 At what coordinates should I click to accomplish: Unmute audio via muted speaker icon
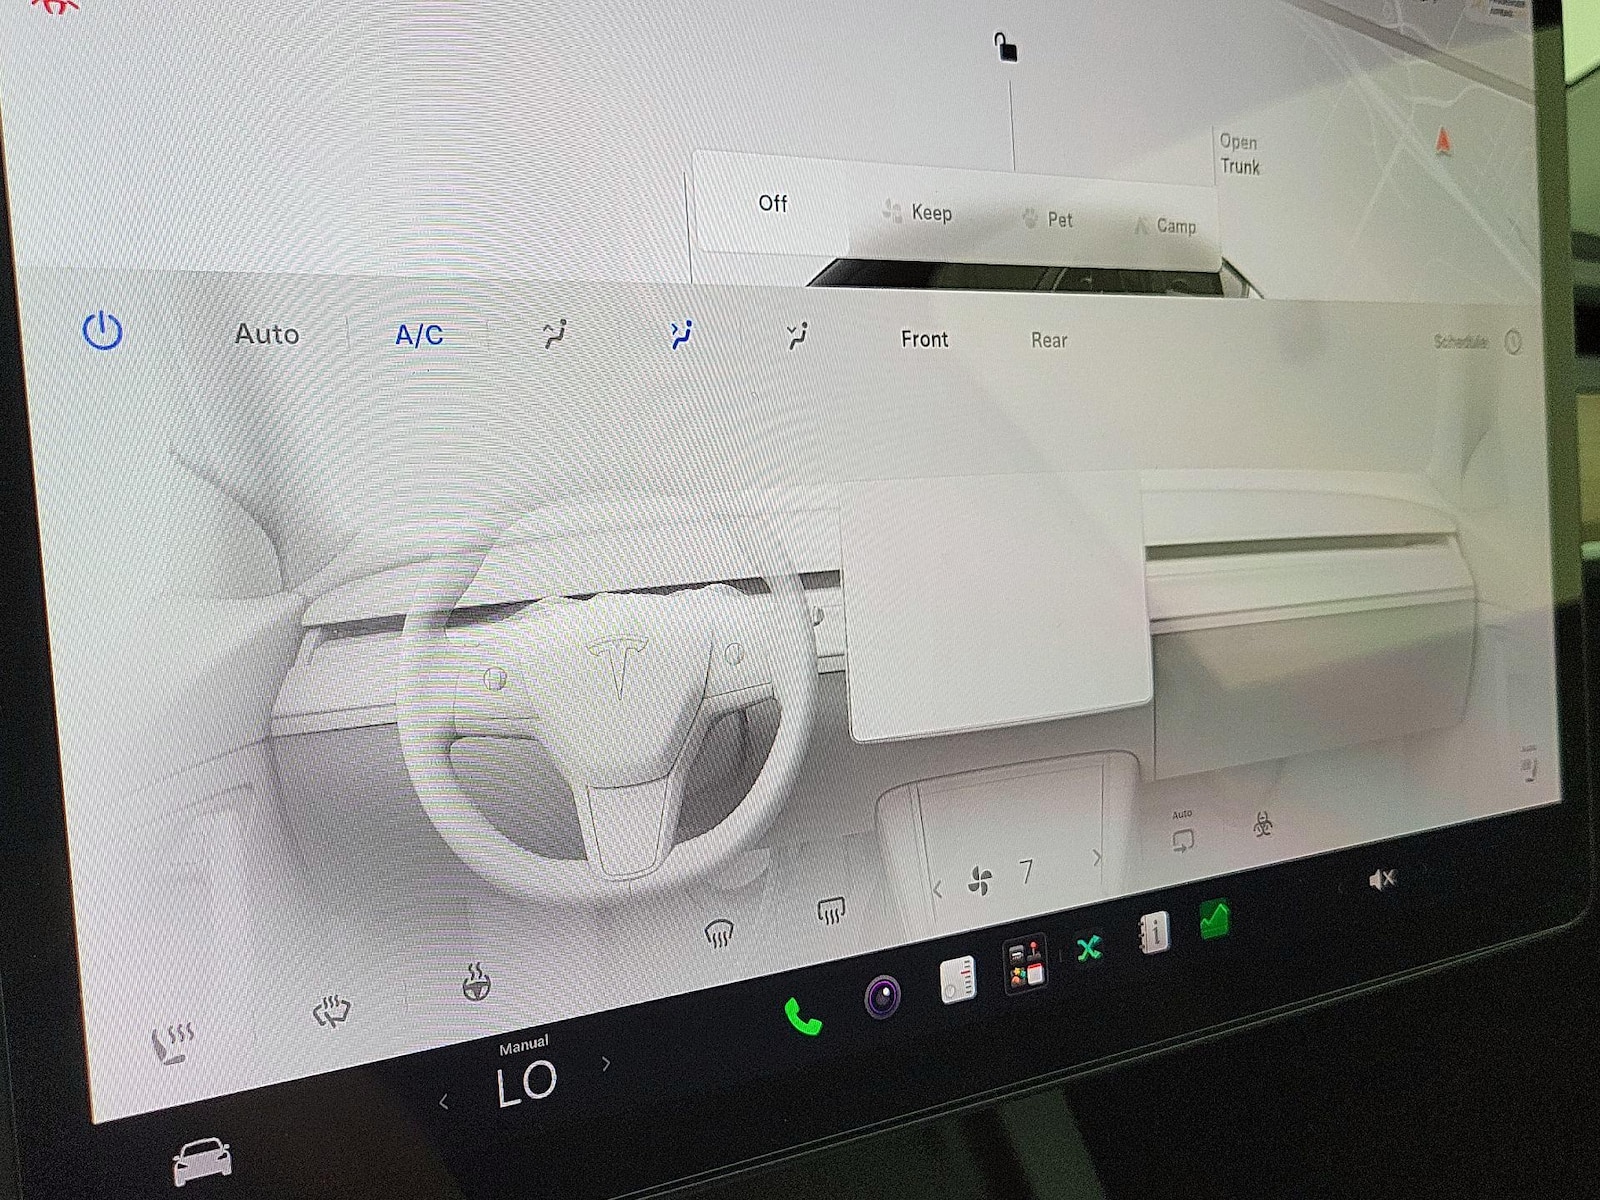pyautogui.click(x=1382, y=879)
